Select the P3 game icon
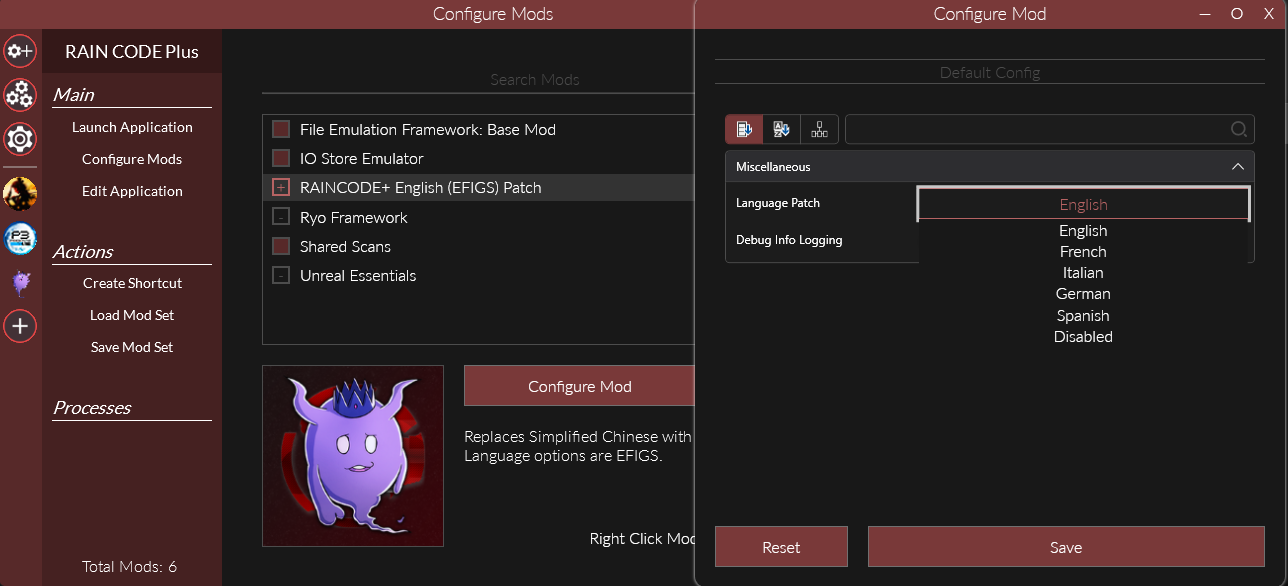 [x=20, y=238]
